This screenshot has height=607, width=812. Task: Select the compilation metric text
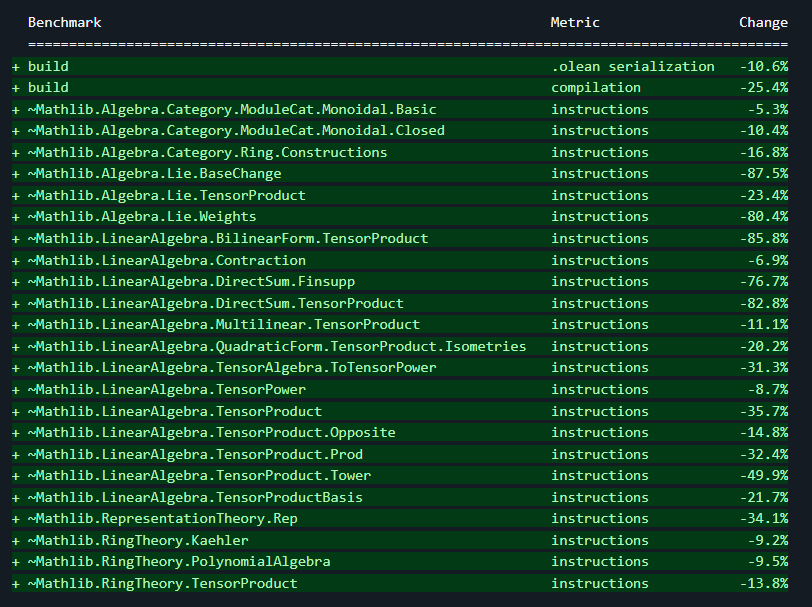pos(596,88)
